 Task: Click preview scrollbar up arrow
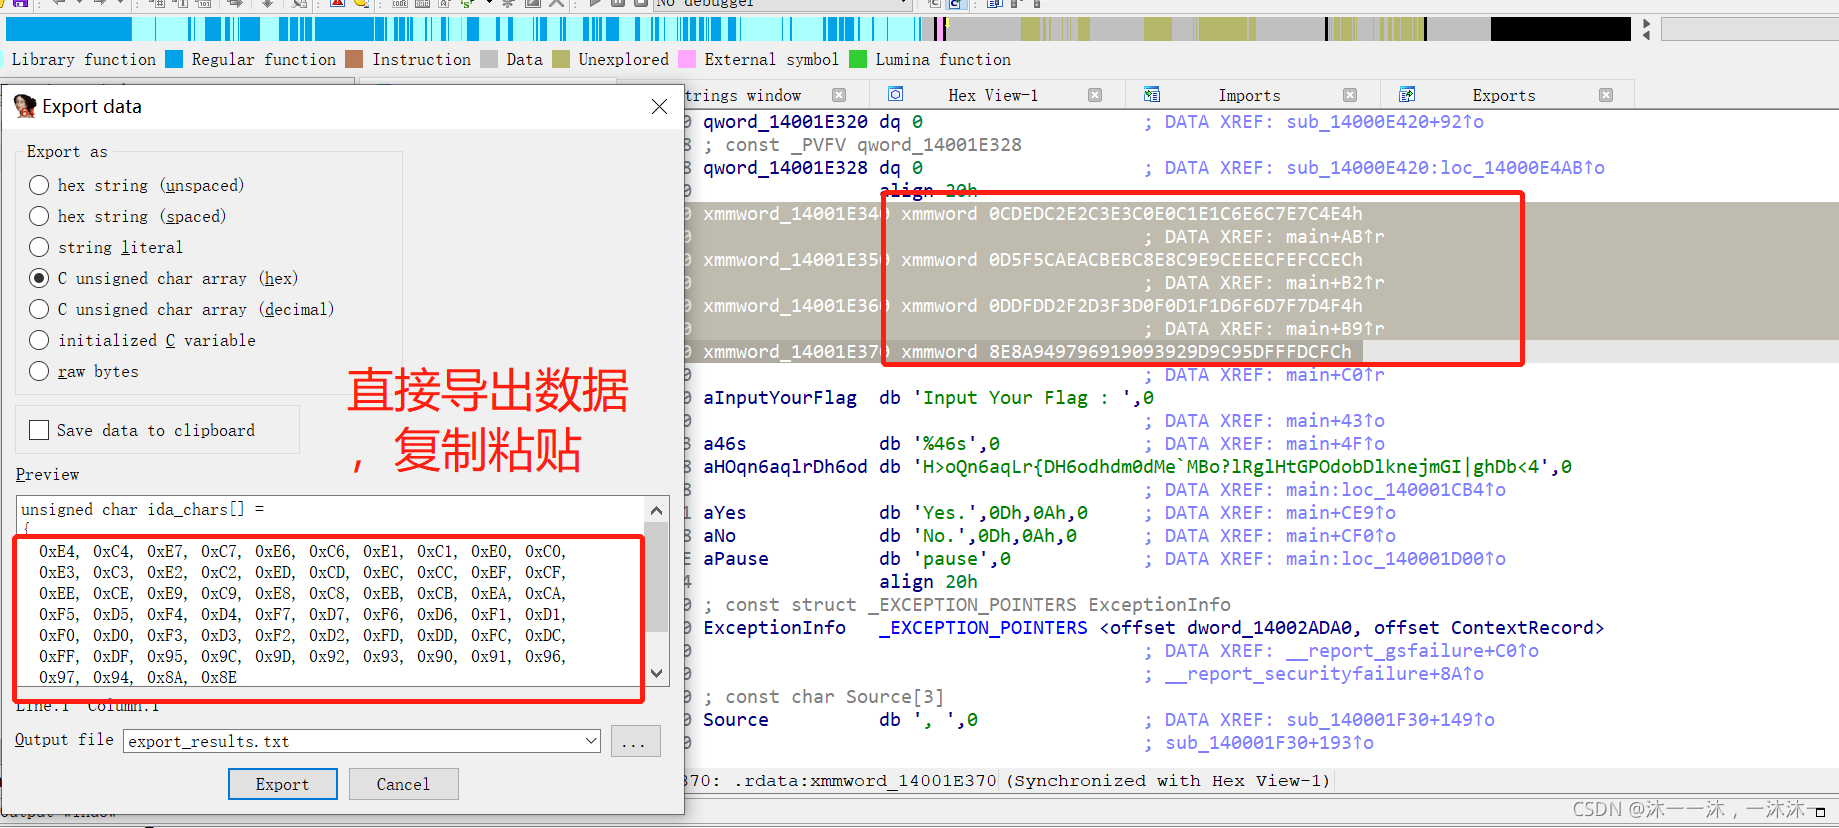pyautogui.click(x=656, y=511)
